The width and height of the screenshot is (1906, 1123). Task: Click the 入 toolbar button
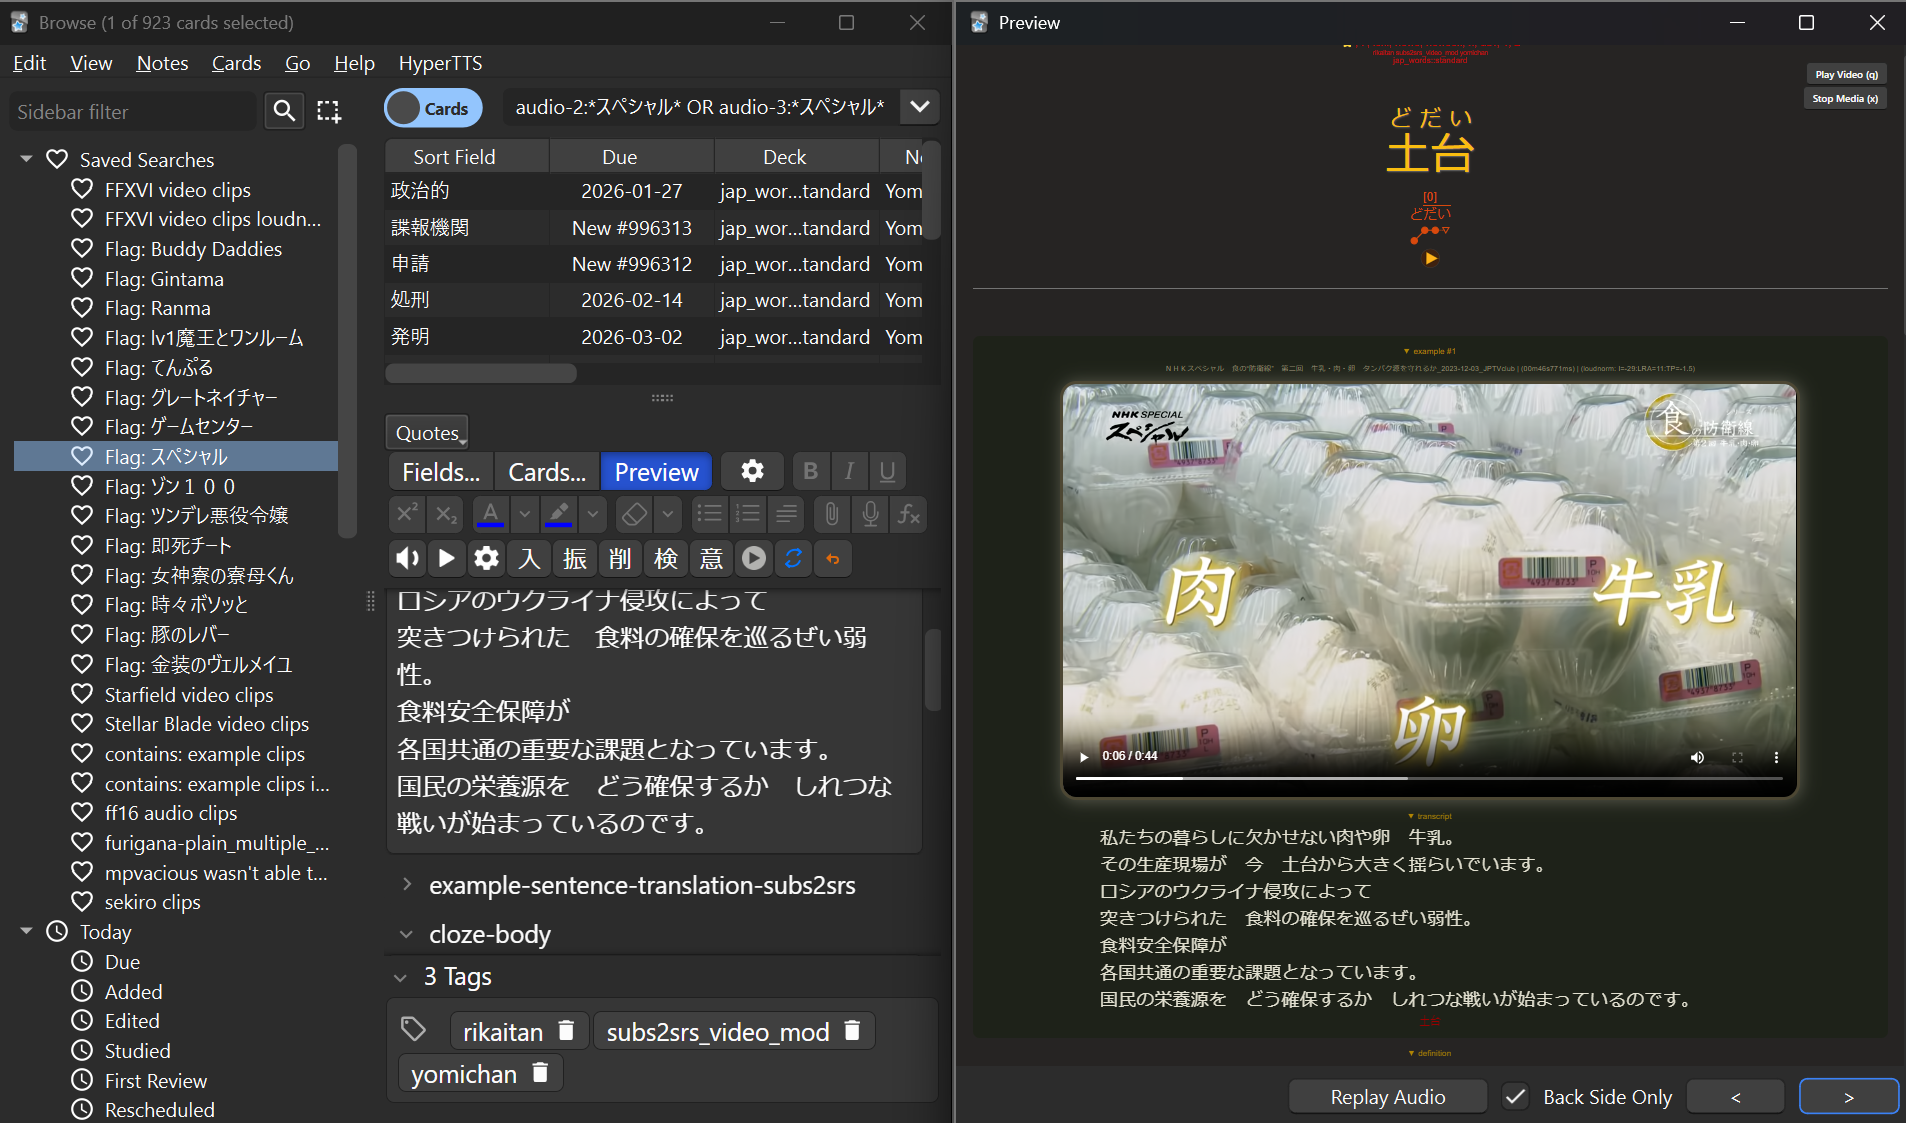(x=529, y=558)
